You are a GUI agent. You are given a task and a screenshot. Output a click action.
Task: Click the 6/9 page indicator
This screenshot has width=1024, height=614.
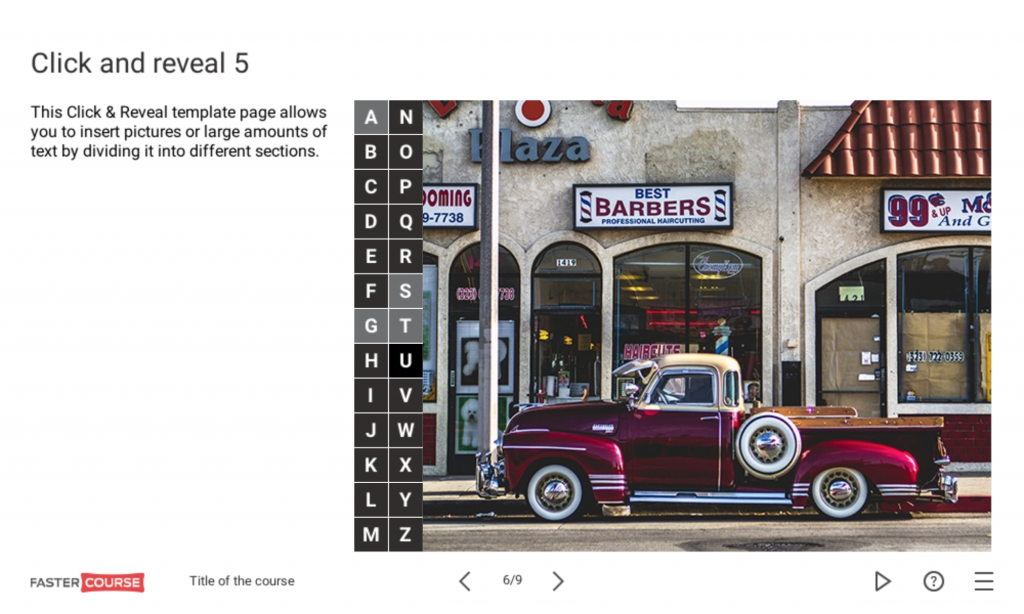click(x=511, y=581)
